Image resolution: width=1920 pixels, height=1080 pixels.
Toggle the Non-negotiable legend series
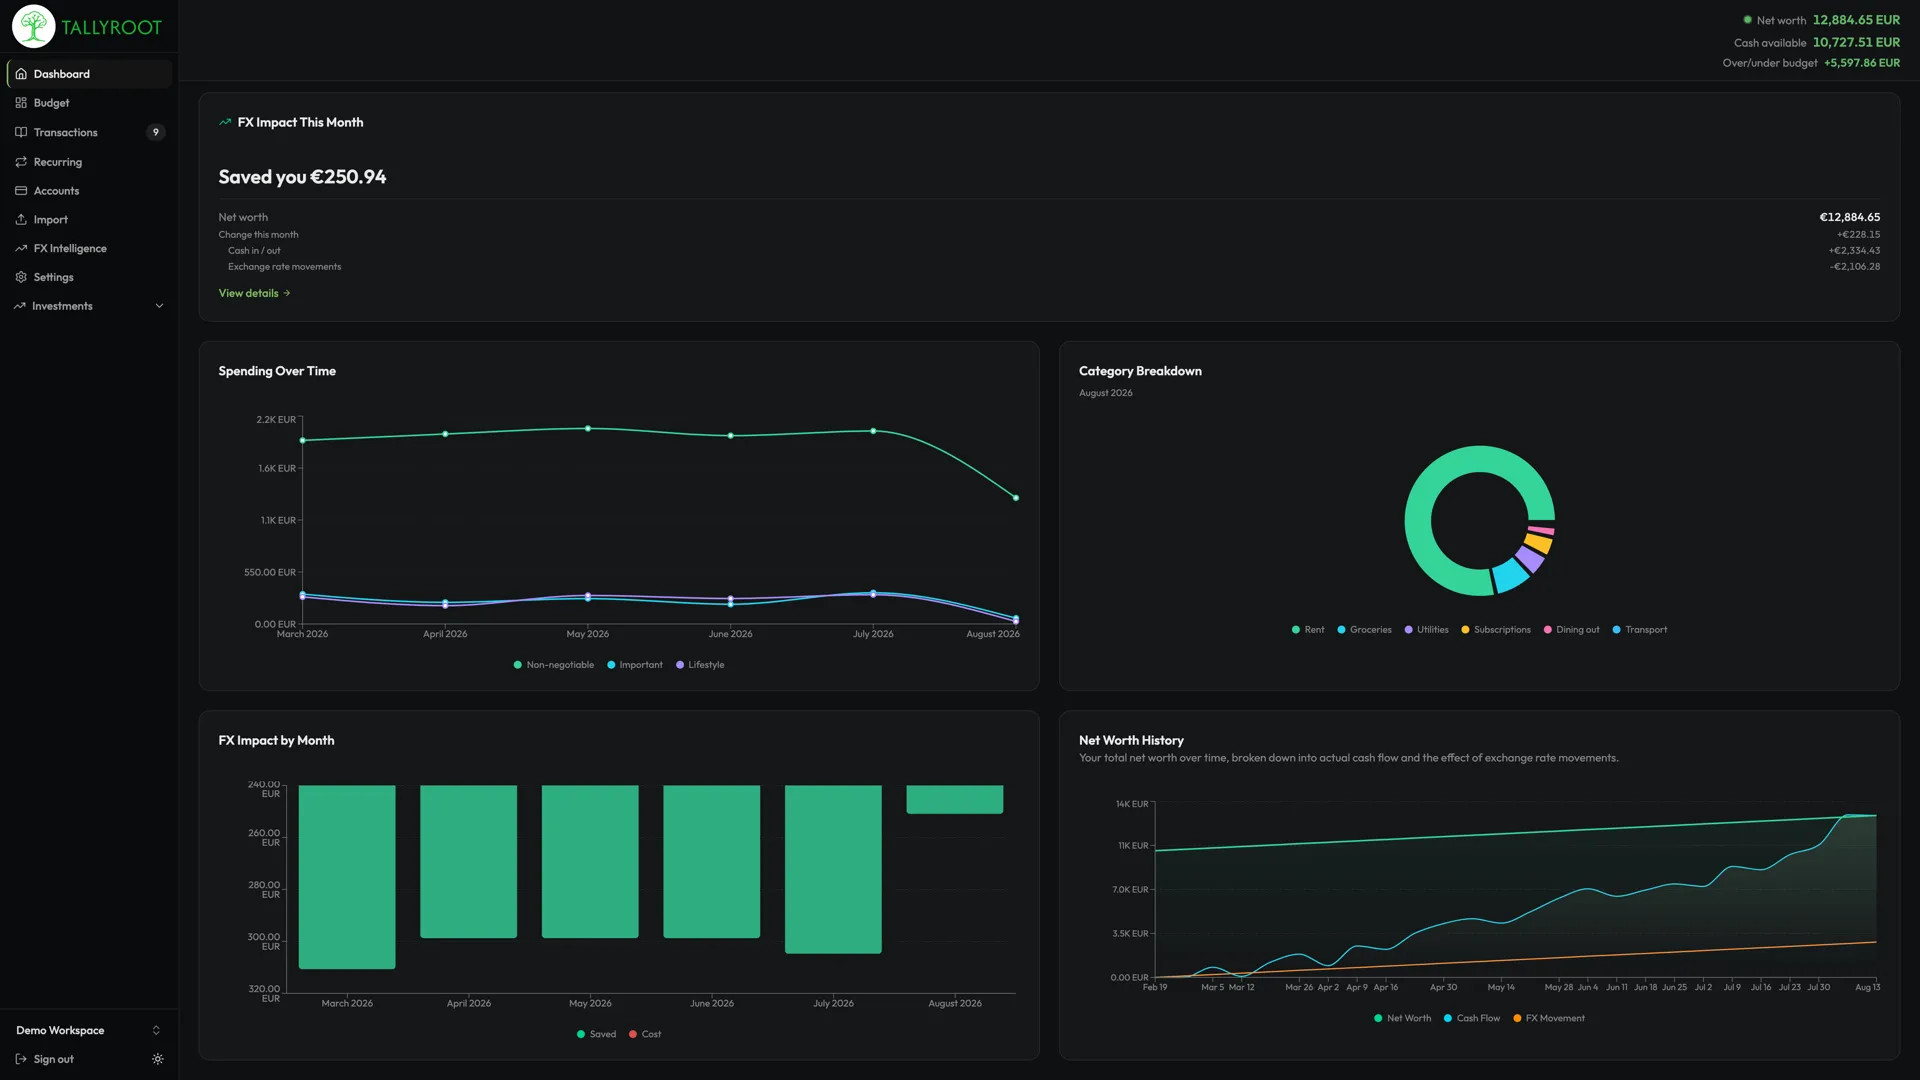pos(553,665)
